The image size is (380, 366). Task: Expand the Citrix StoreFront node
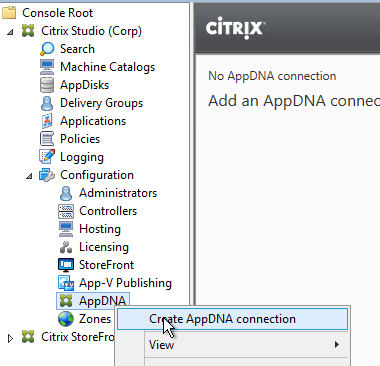(x=10, y=338)
